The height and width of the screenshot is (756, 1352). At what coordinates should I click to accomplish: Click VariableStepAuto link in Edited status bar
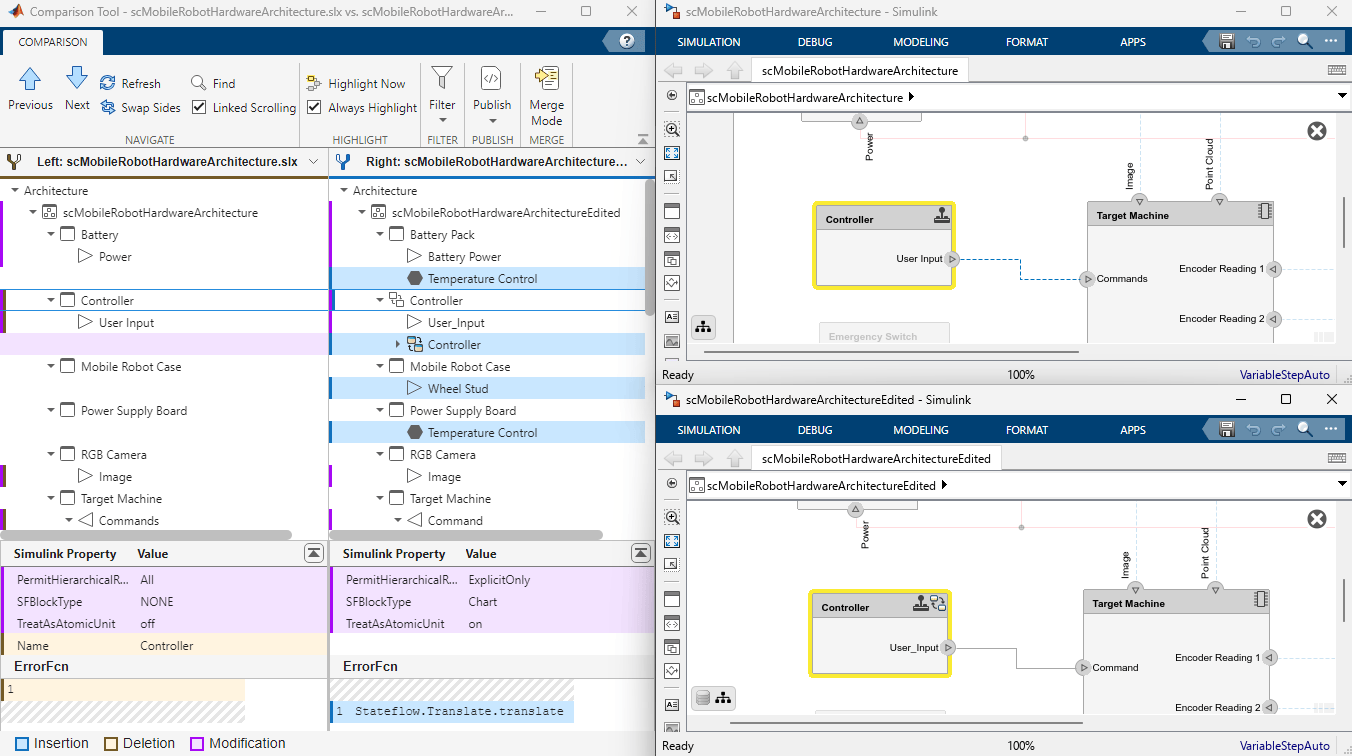click(x=1285, y=746)
